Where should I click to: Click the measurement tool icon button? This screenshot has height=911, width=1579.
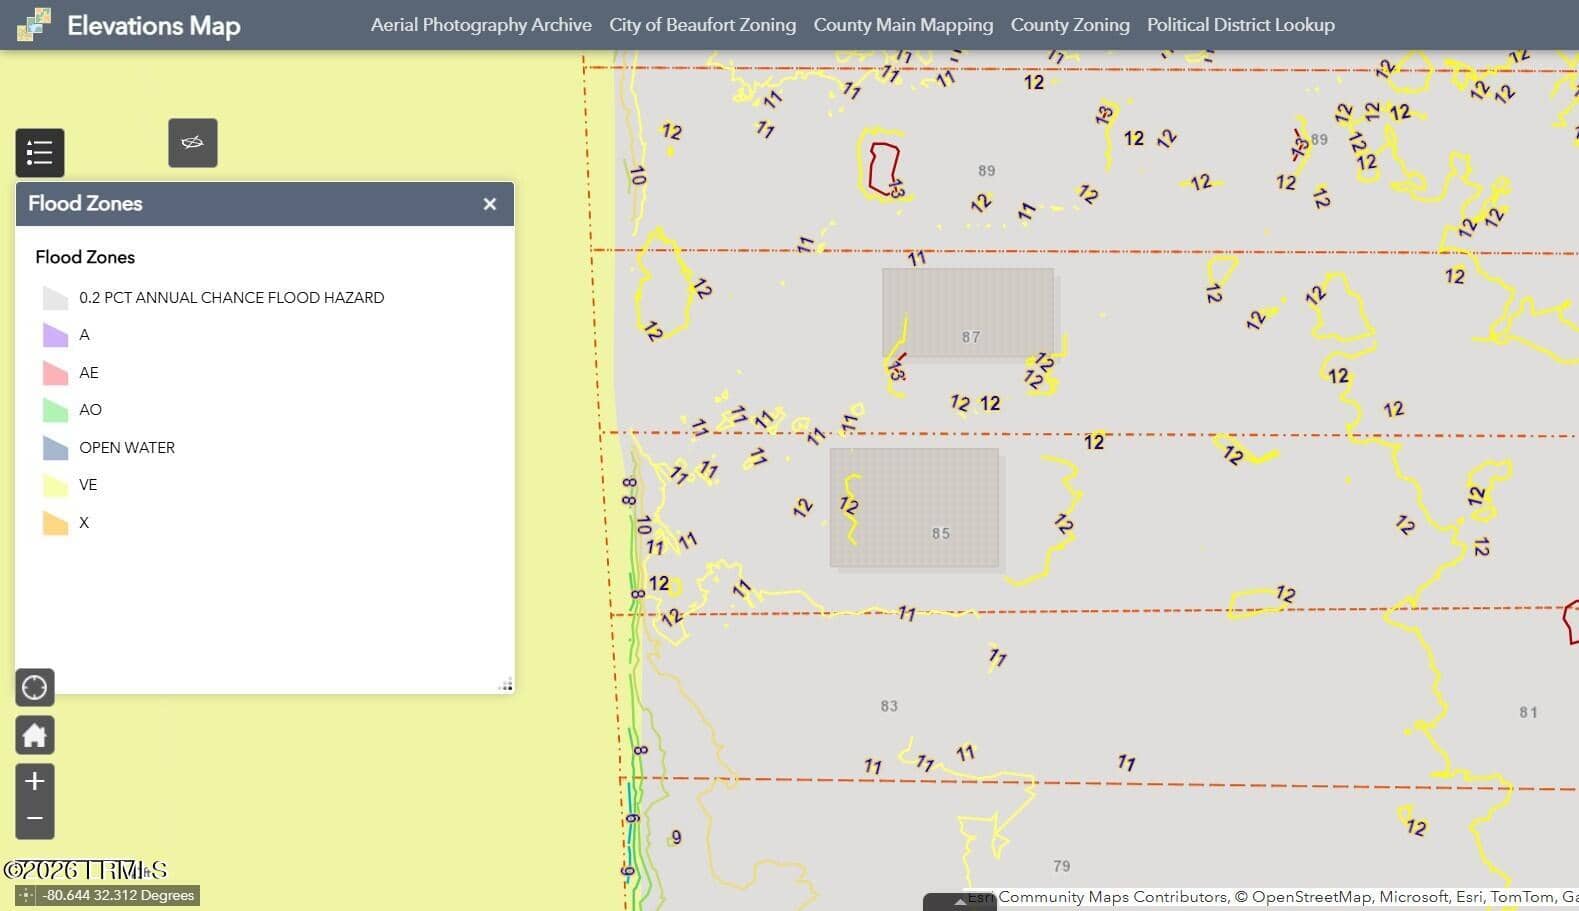pos(193,143)
